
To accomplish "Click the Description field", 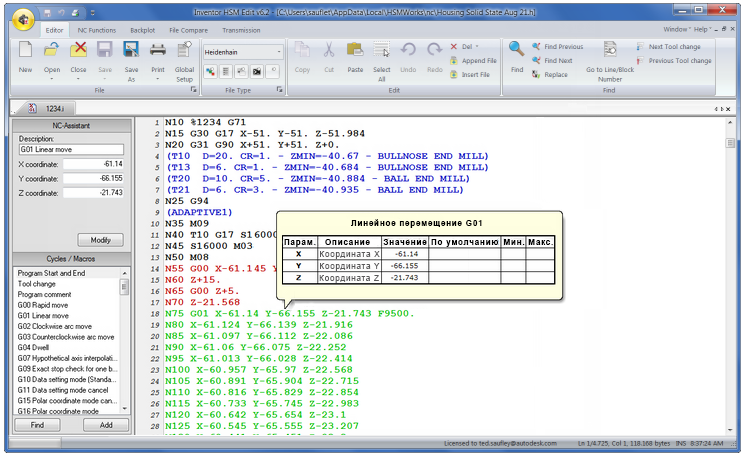I will pyautogui.click(x=71, y=149).
